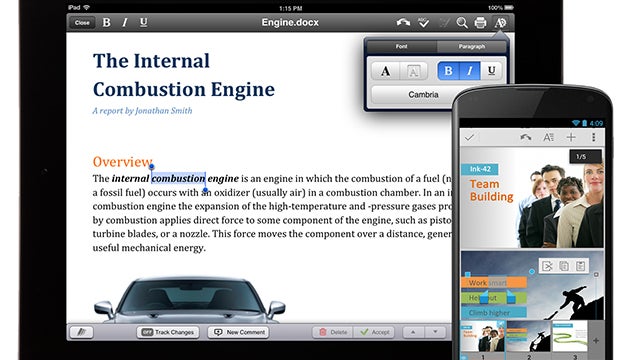Tap the Work smart text box
Screen dimensions: 640x360
coord(494,282)
